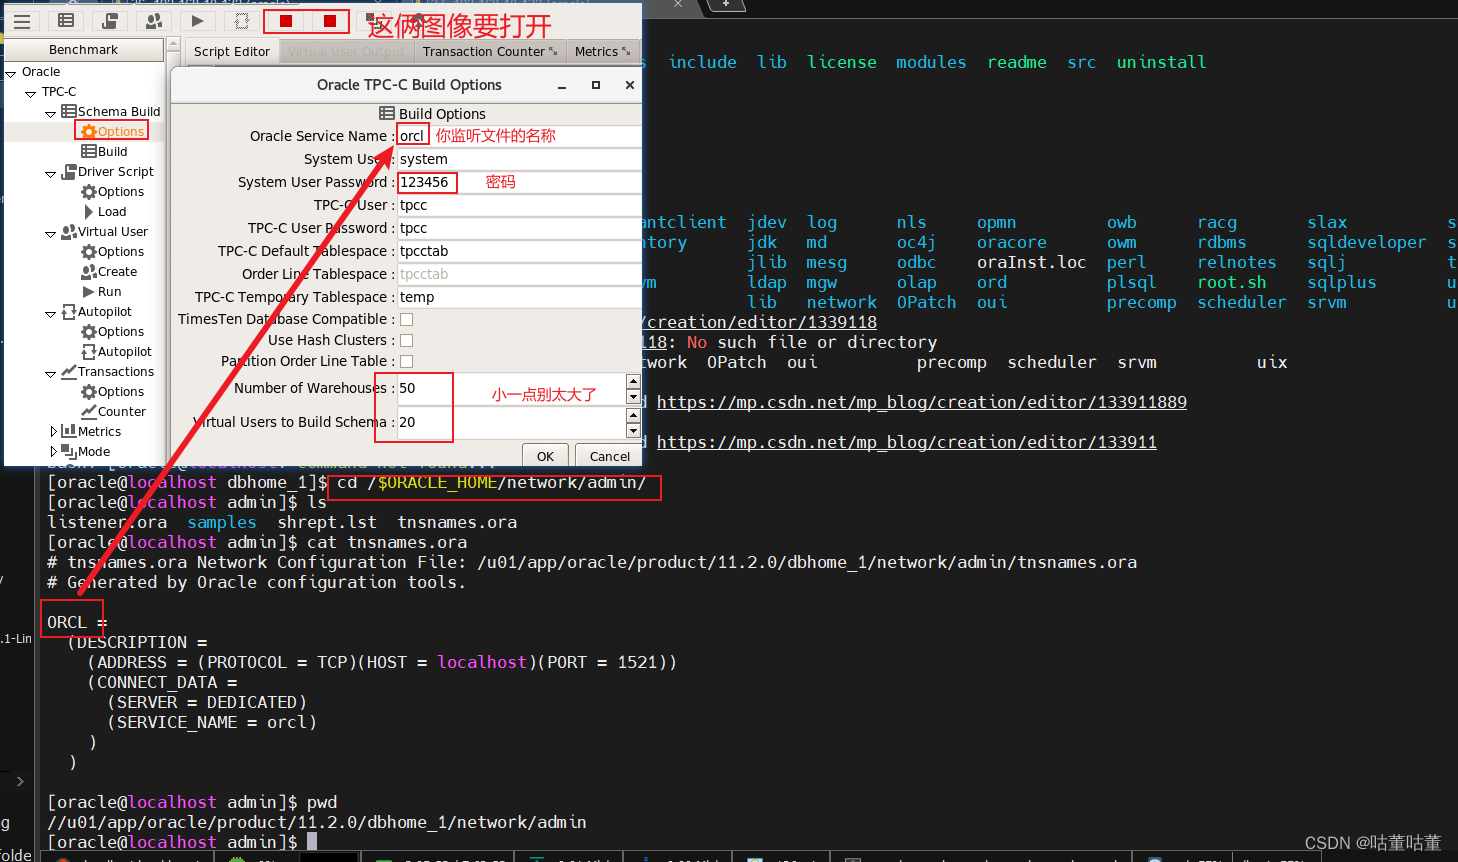
Task: Enable TimesTen Database Compatible
Action: [x=407, y=317]
